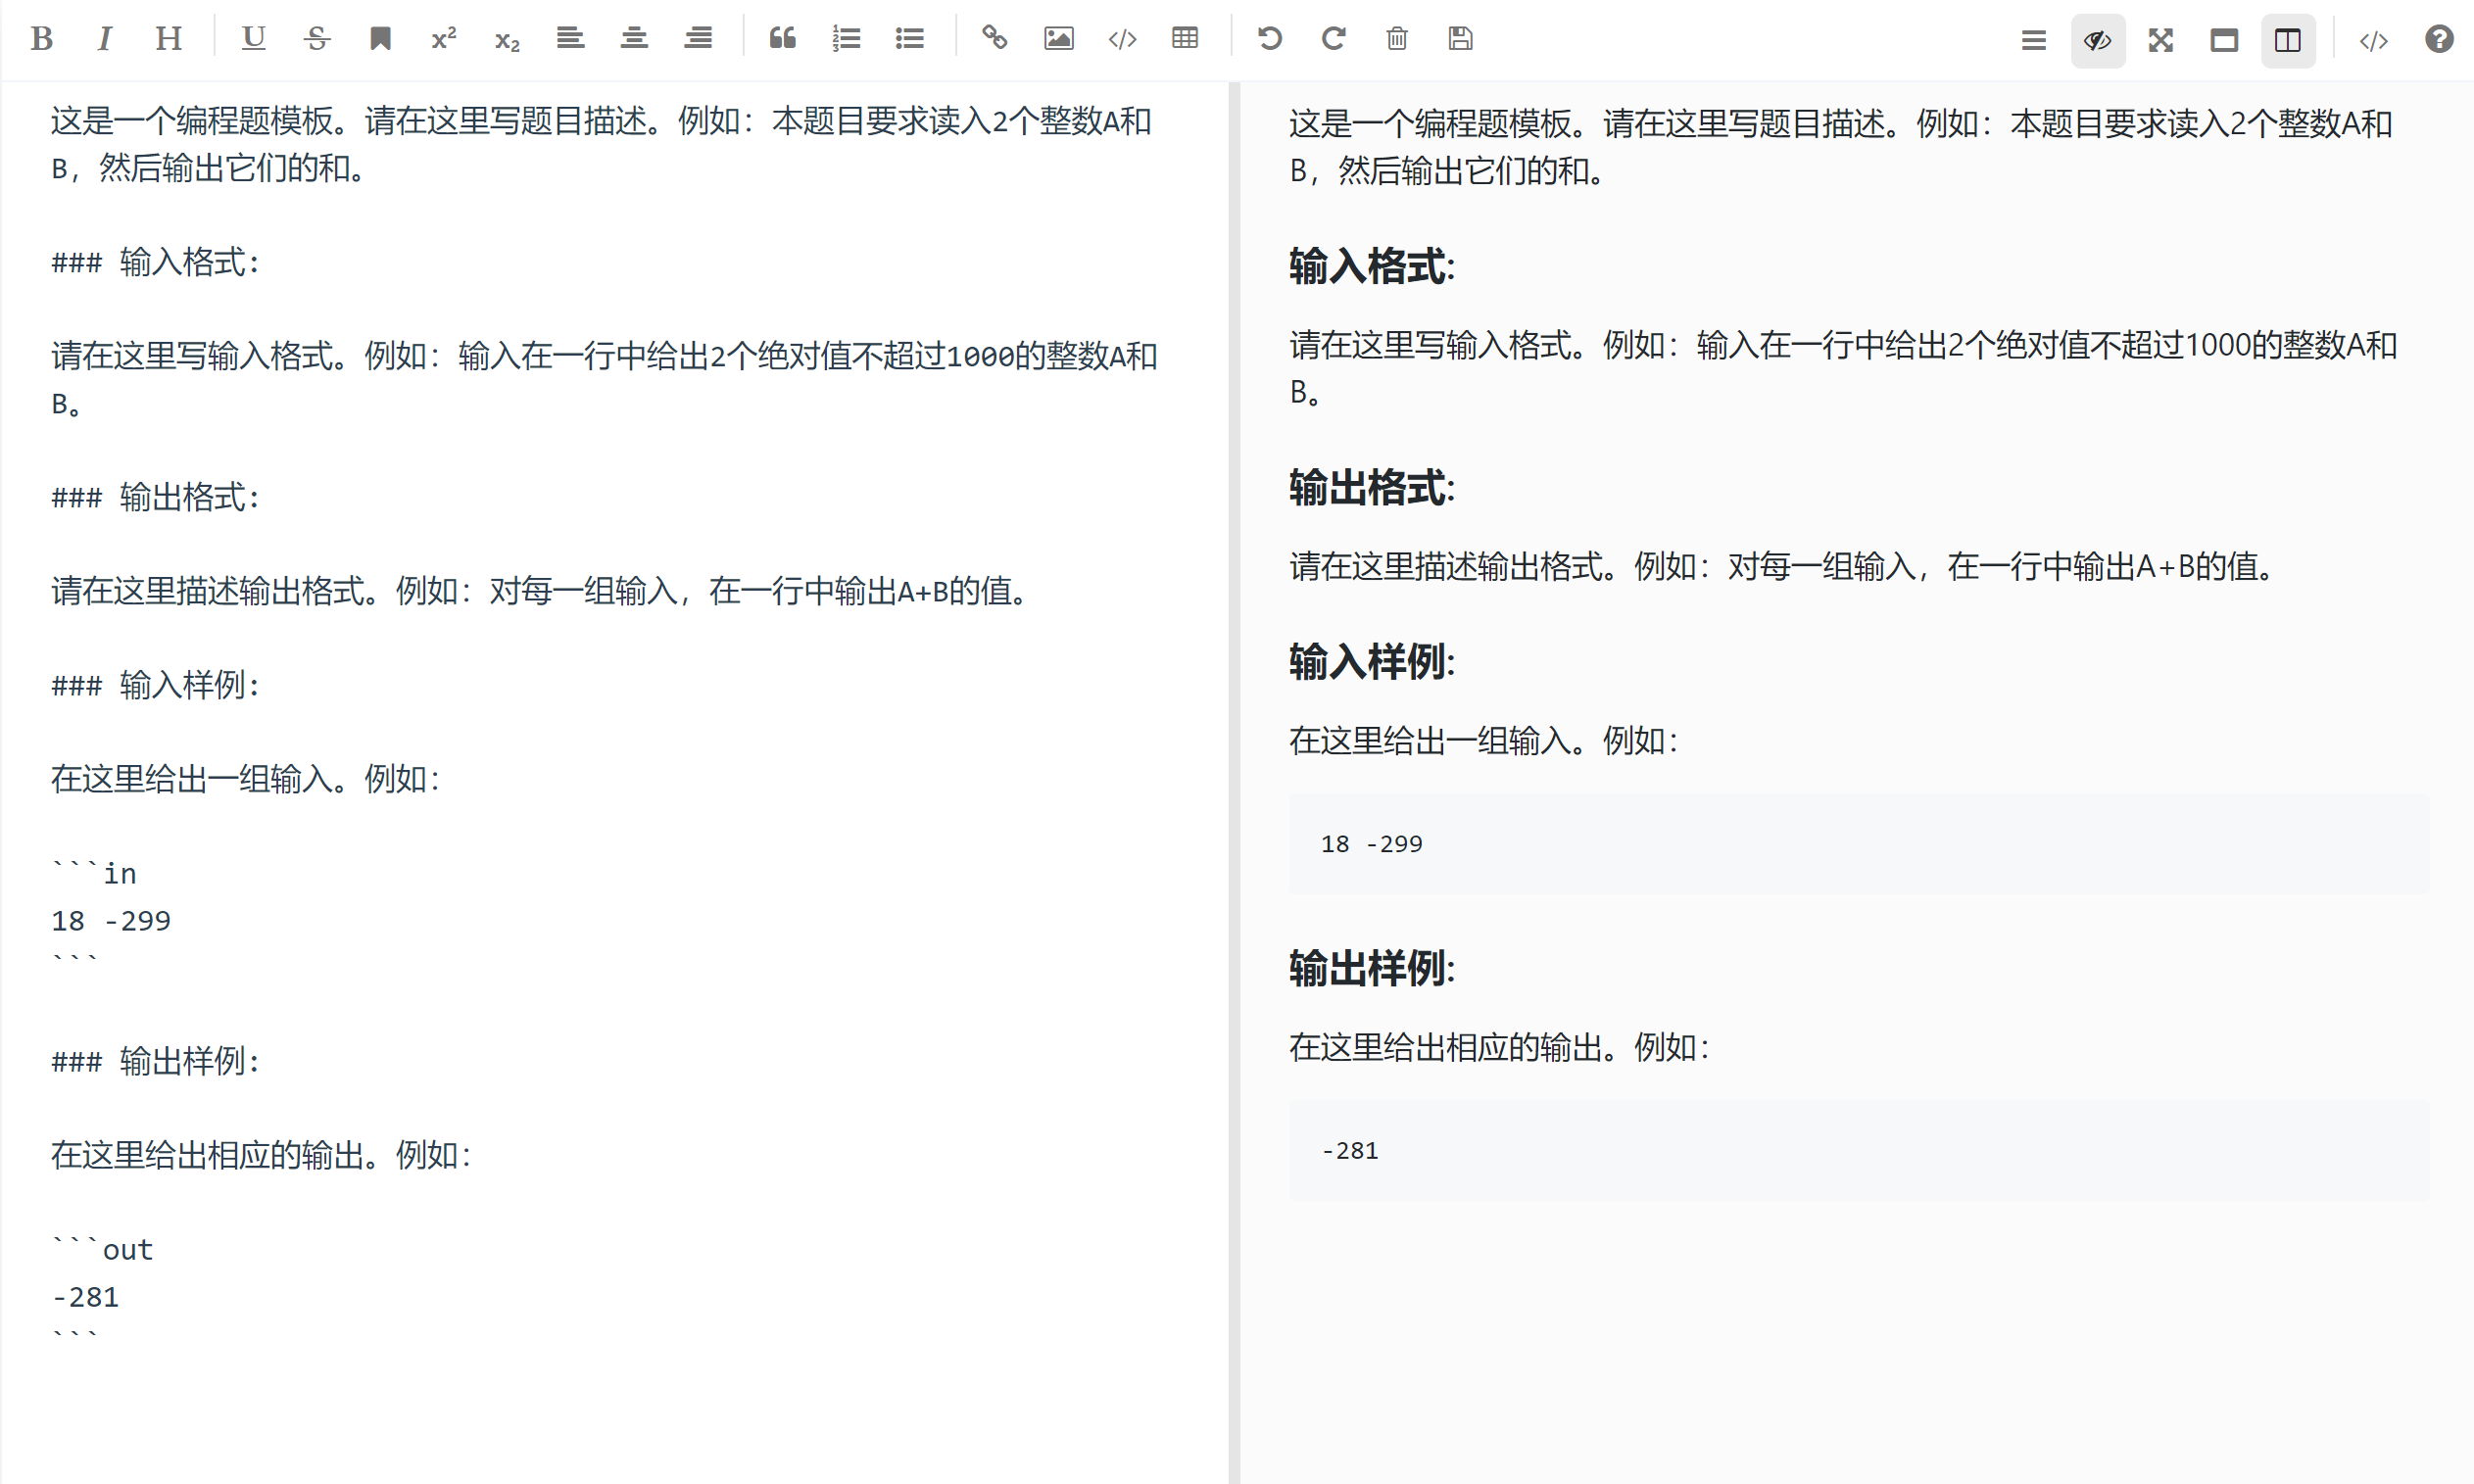Save the document

point(1459,39)
